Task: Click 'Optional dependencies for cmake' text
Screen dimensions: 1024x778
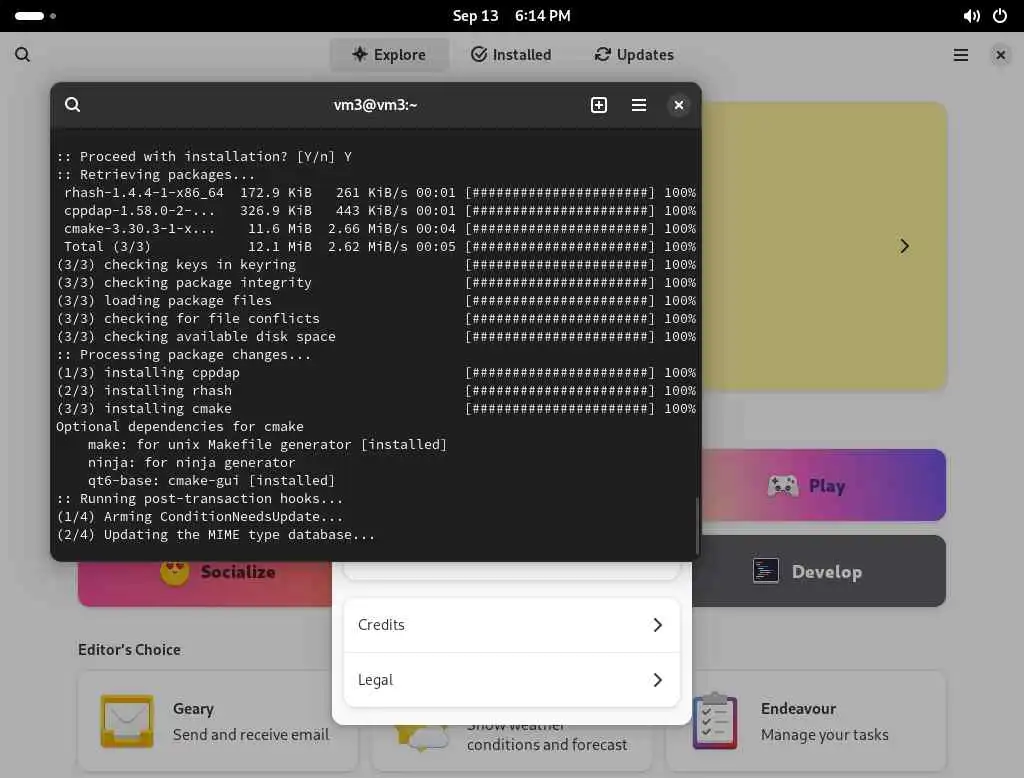Action: pos(180,426)
